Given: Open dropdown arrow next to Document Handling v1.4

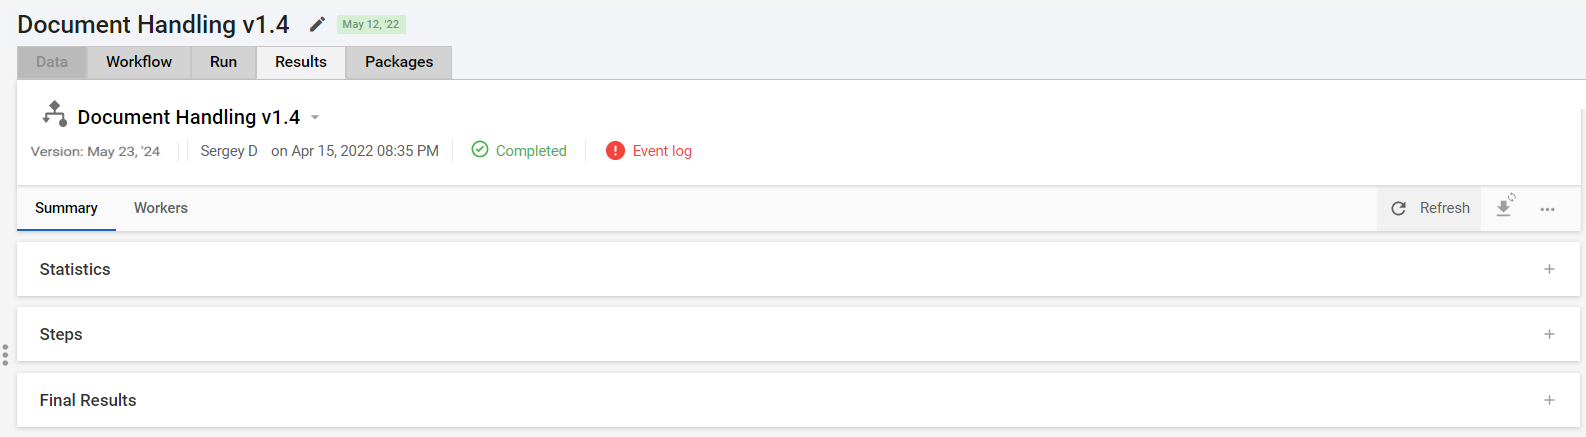Looking at the screenshot, I should click(x=315, y=118).
